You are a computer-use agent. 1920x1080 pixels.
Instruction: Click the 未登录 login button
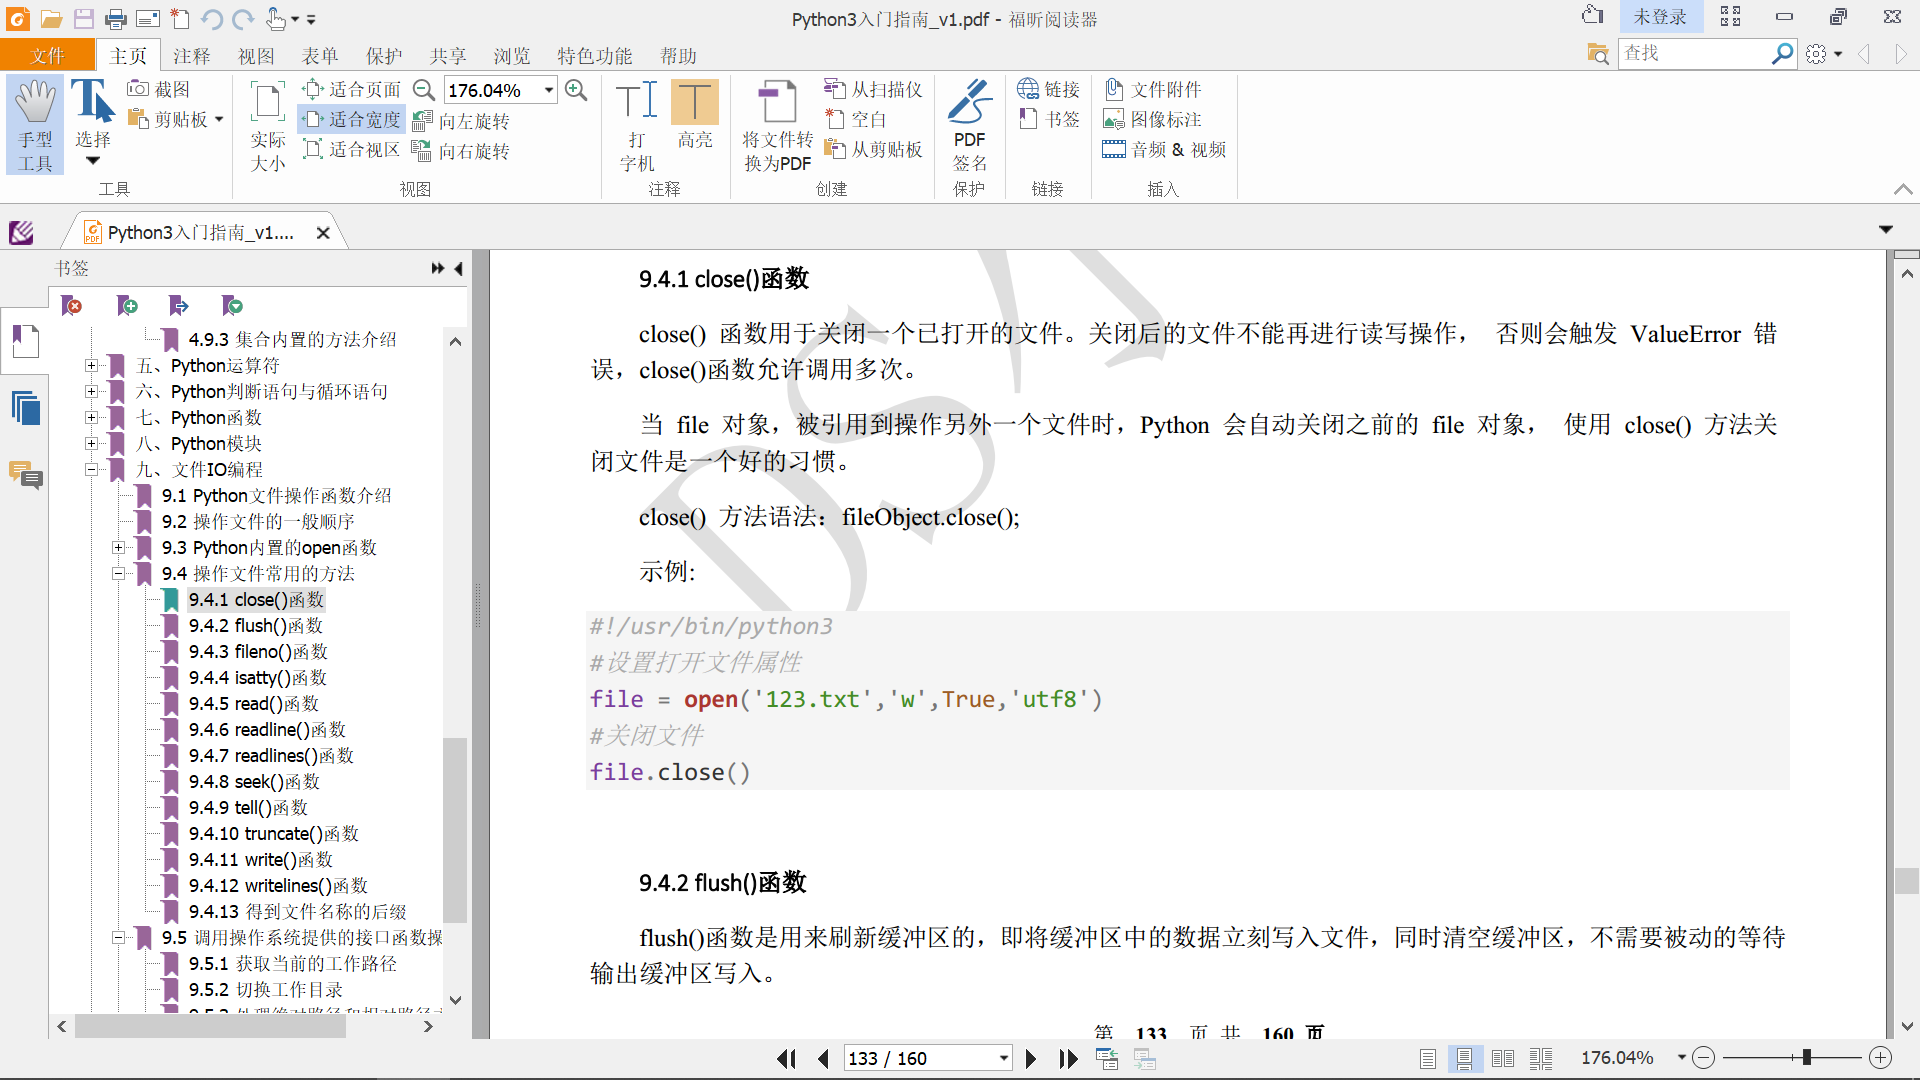click(x=1659, y=17)
